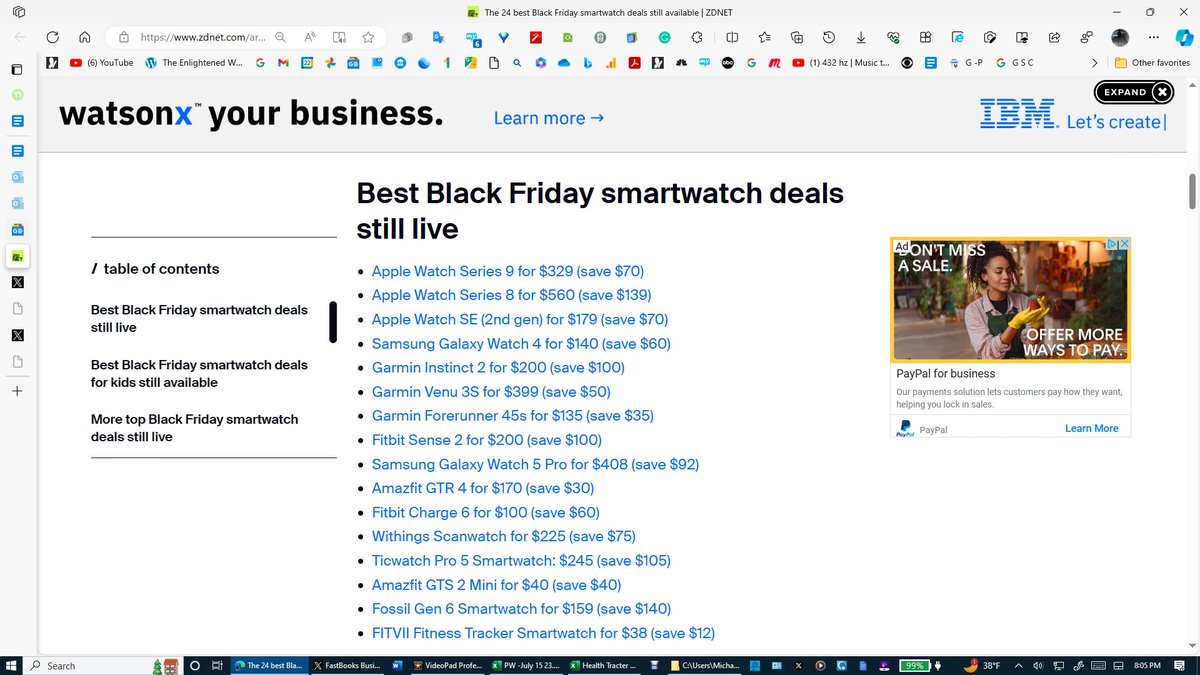This screenshot has height=675, width=1200.
Task: Open Samsung Galaxy Watch 4 for $140 link
Action: point(521,343)
